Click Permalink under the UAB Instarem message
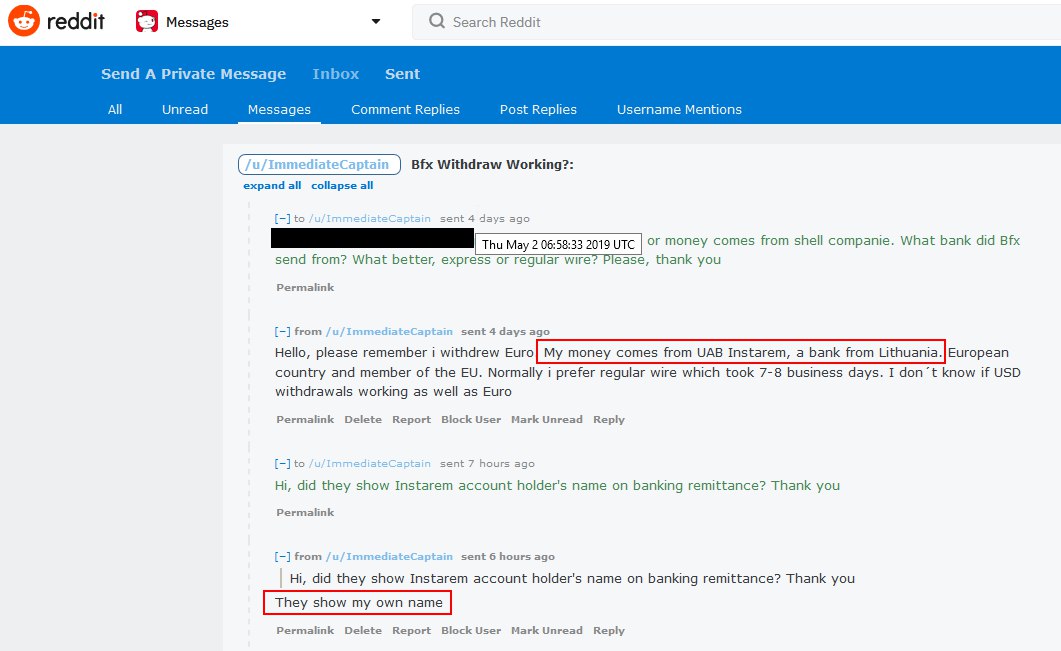This screenshot has height=651, width=1061. 305,420
